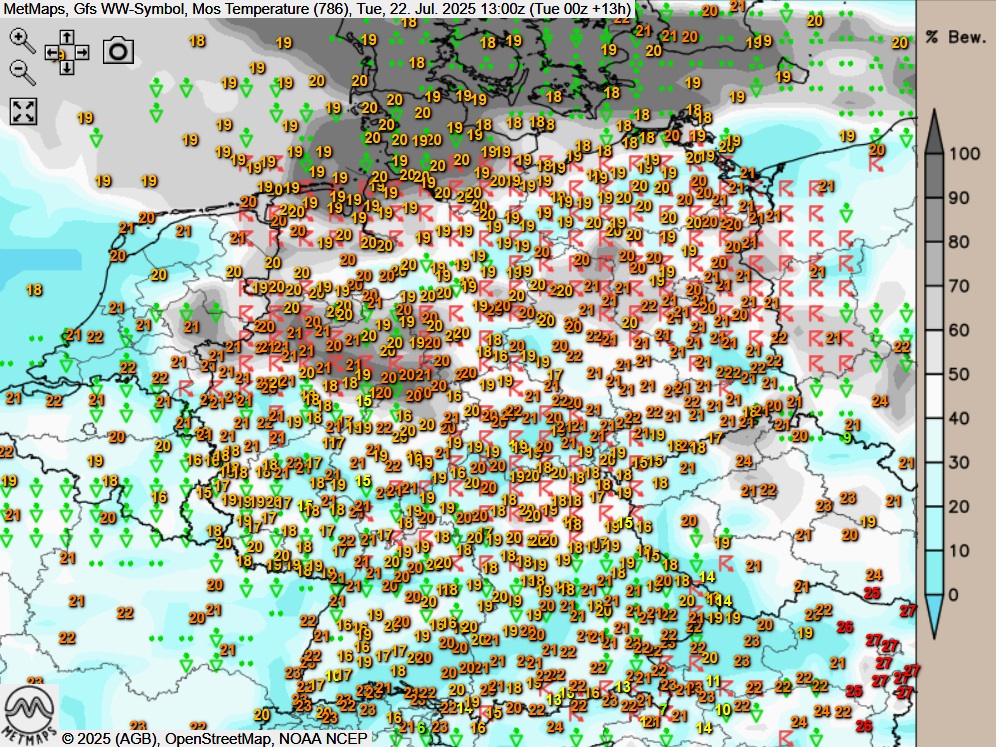Click the '% Bew.' legend label
This screenshot has width=997, height=747.
click(x=956, y=38)
